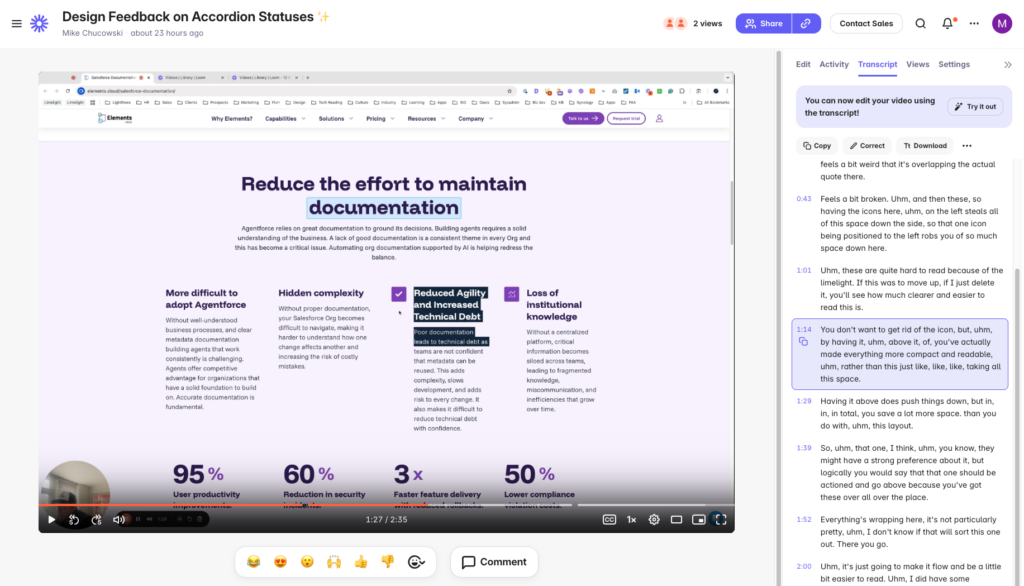This screenshot has width=1024, height=586.
Task: Open video player settings gear
Action: pos(654,519)
